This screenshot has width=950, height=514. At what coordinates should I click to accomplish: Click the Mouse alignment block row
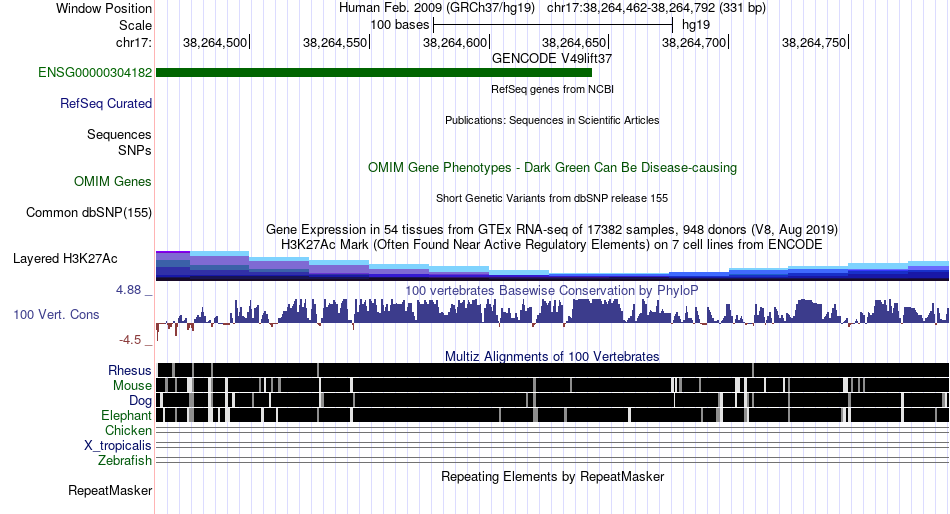pyautogui.click(x=553, y=385)
